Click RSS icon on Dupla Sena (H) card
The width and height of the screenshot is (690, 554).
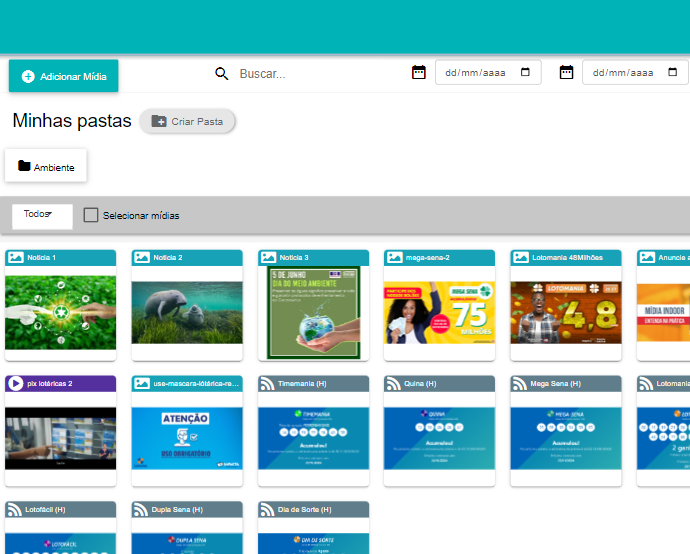coord(141,510)
